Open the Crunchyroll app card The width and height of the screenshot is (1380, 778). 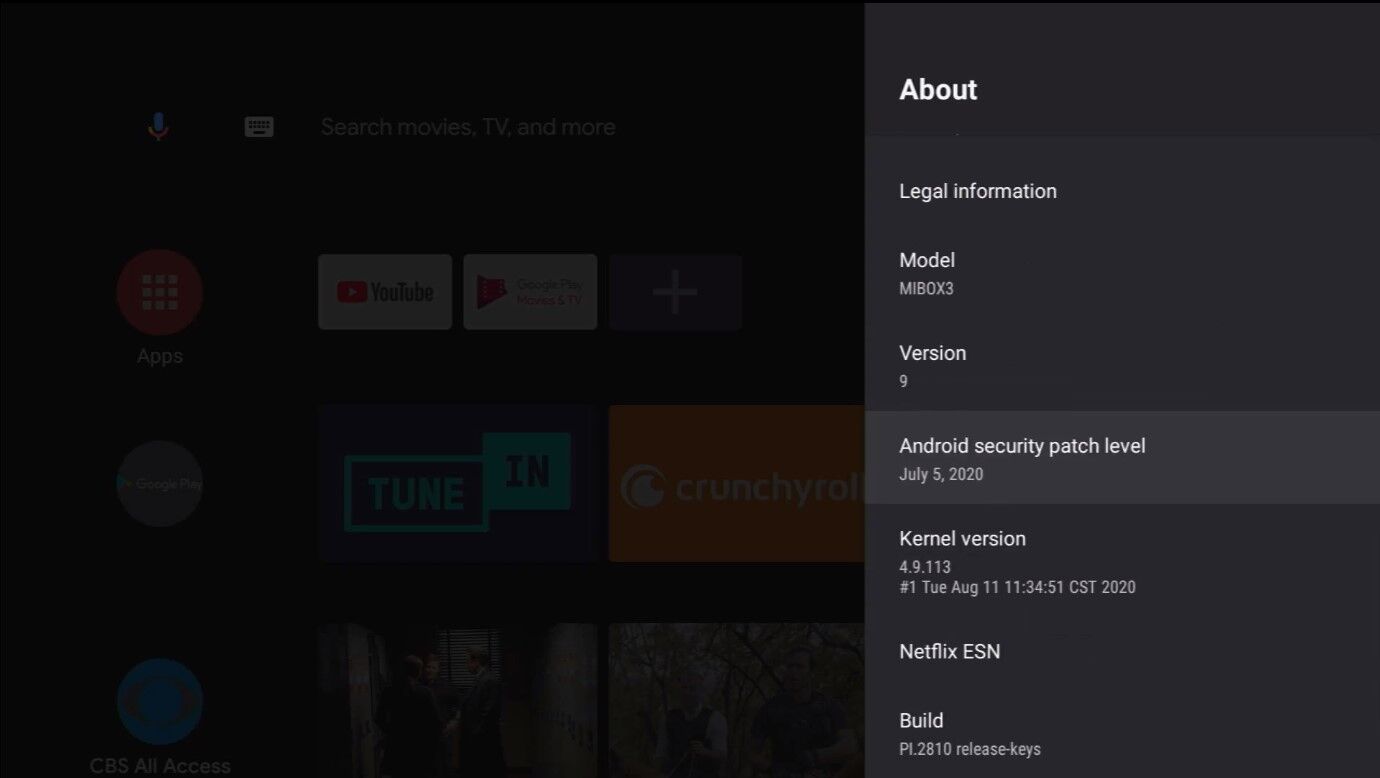[737, 483]
